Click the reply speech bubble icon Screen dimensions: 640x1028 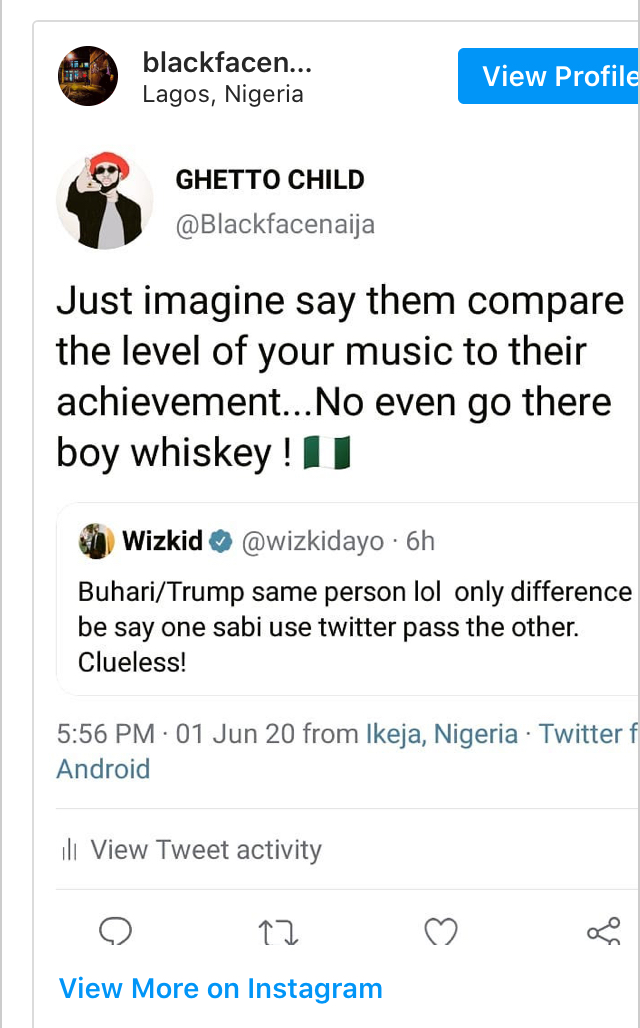pos(116,933)
